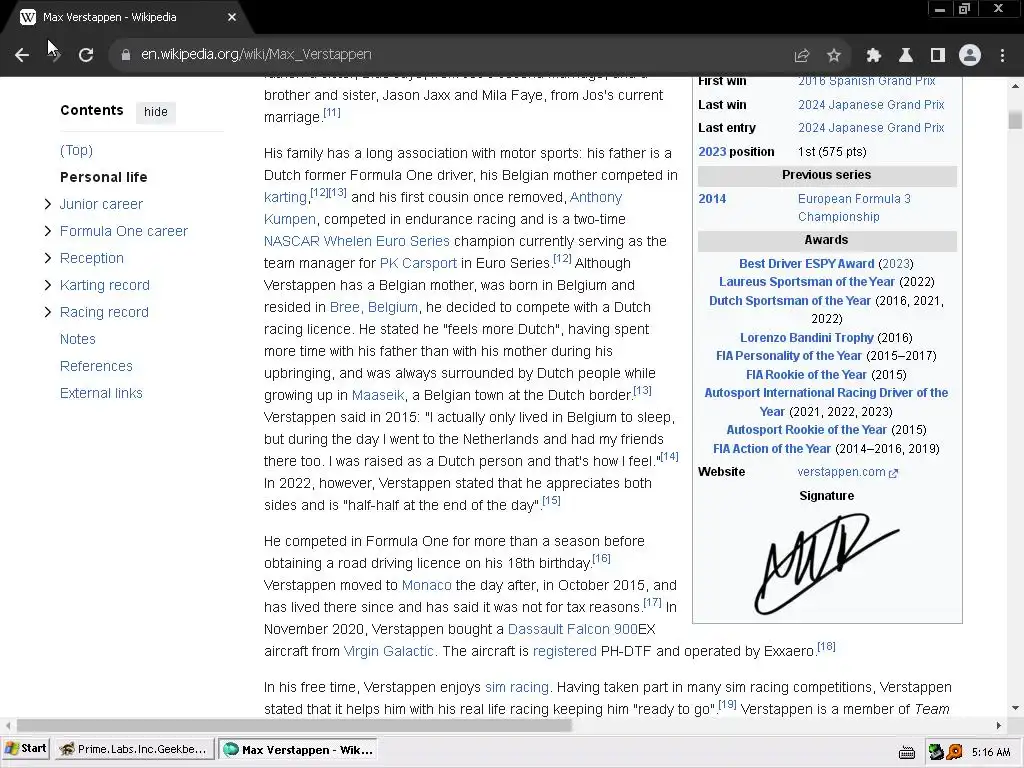This screenshot has height=768, width=1024.
Task: Visit verstappen.com website link
Action: point(847,472)
